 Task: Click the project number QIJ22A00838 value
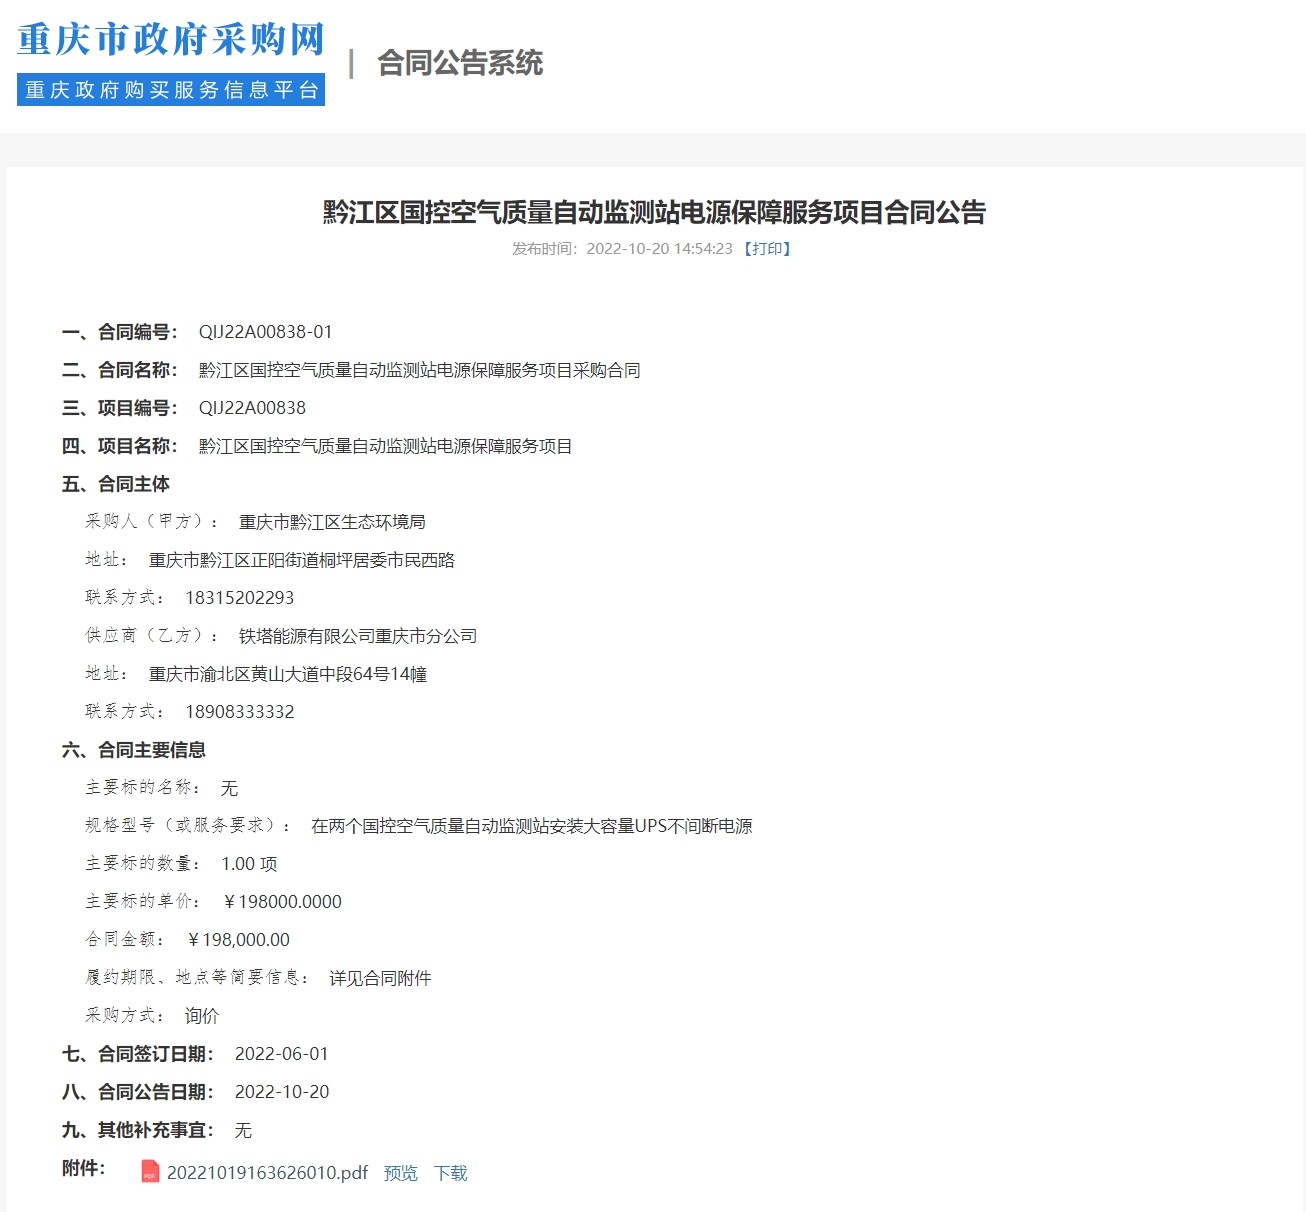(x=252, y=408)
